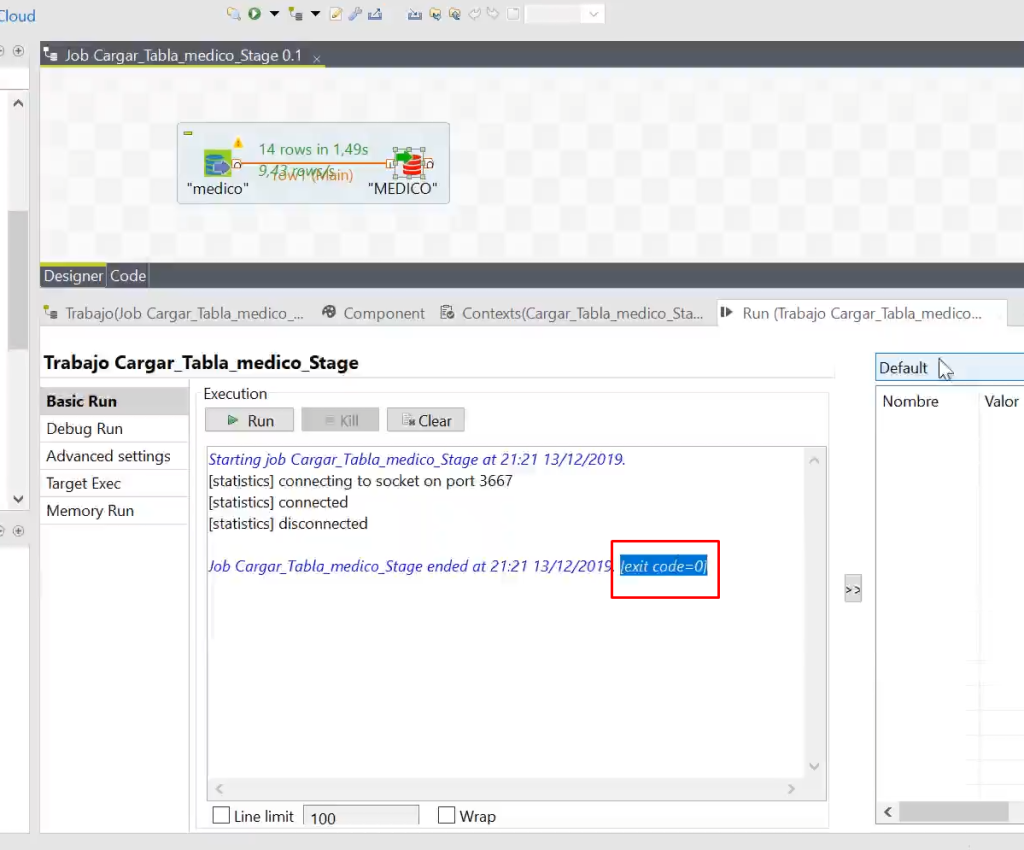
Task: Select Advanced settings in the side list
Action: 114,456
